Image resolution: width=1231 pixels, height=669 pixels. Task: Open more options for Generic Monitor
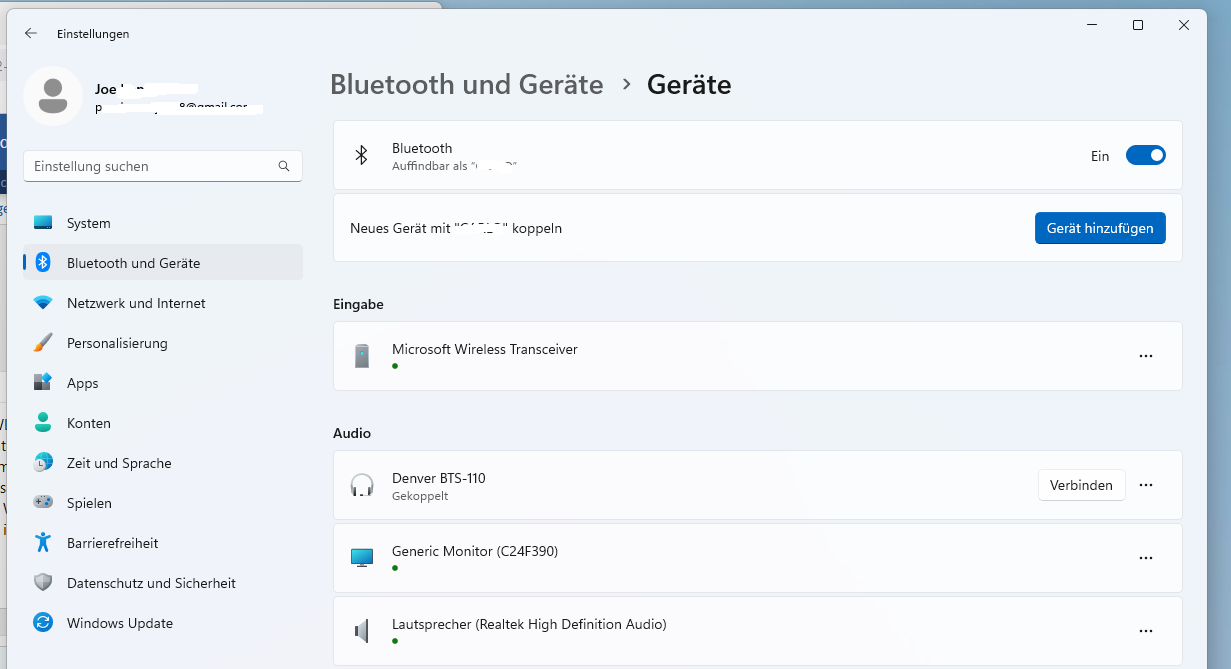1146,558
